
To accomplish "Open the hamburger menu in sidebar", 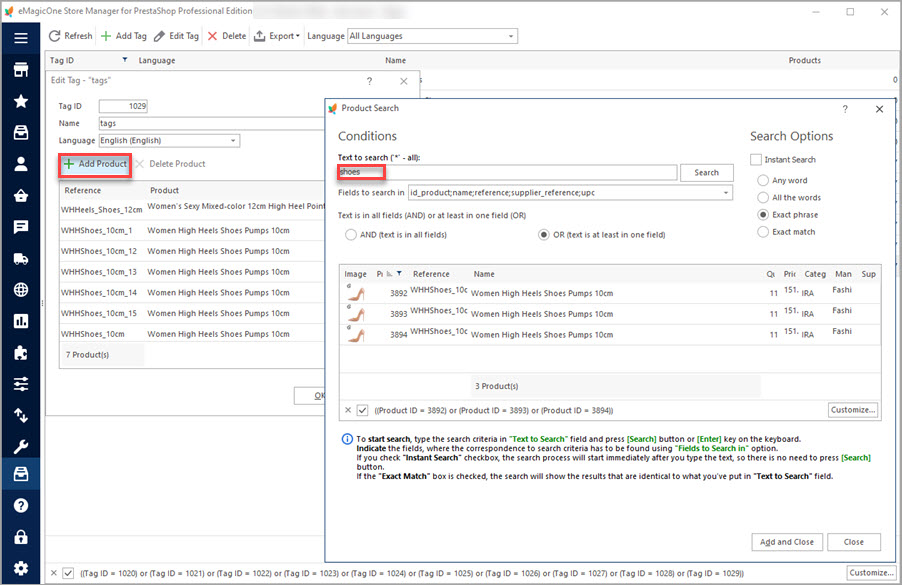I will [x=21, y=38].
